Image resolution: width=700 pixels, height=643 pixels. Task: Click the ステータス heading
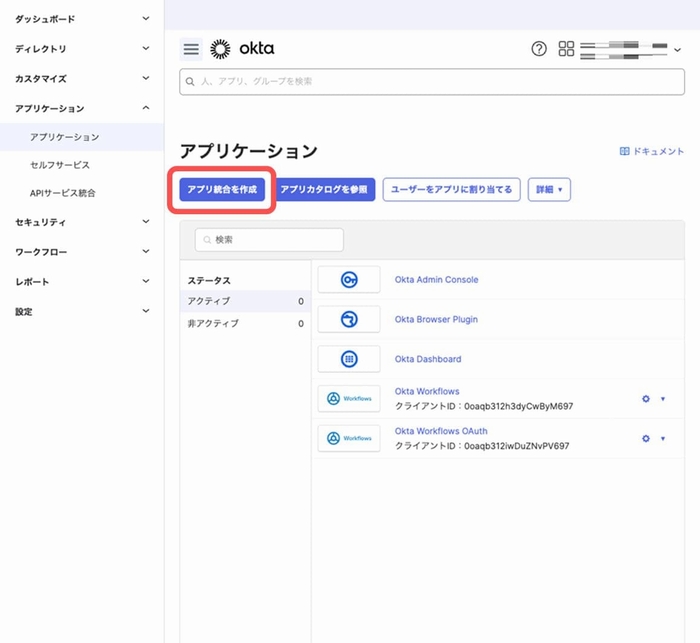click(x=209, y=280)
